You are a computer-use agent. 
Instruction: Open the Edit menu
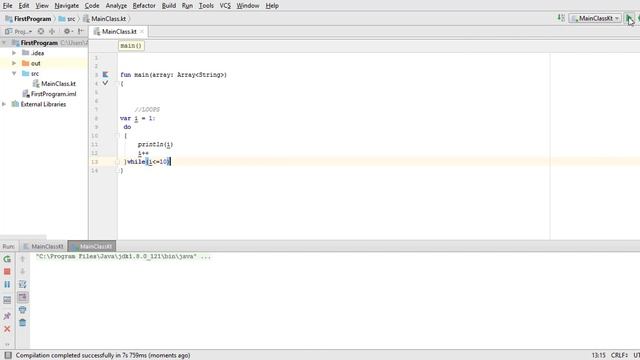pyautogui.click(x=24, y=6)
